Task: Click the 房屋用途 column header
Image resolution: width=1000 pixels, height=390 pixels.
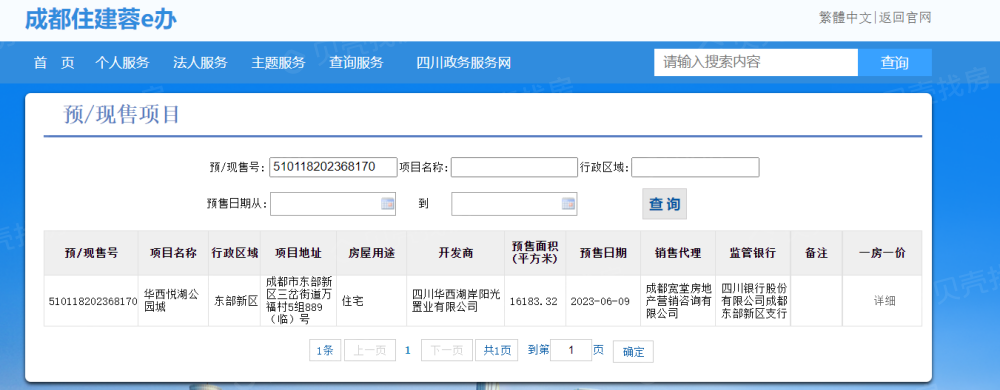Action: point(372,253)
